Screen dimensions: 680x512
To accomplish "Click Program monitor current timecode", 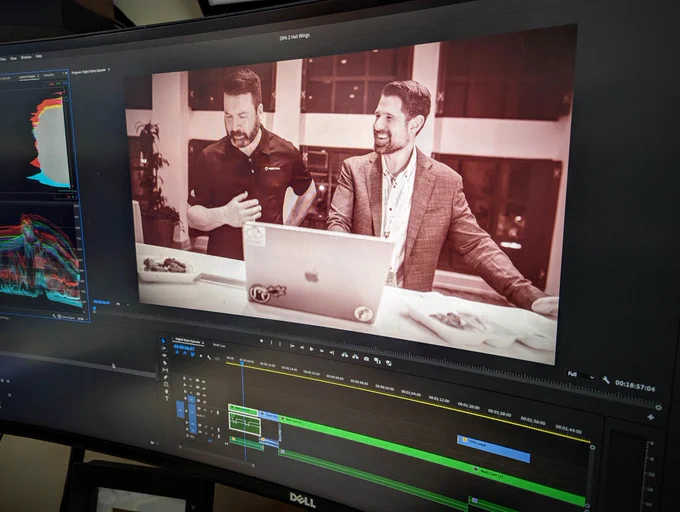I will pyautogui.click(x=101, y=302).
